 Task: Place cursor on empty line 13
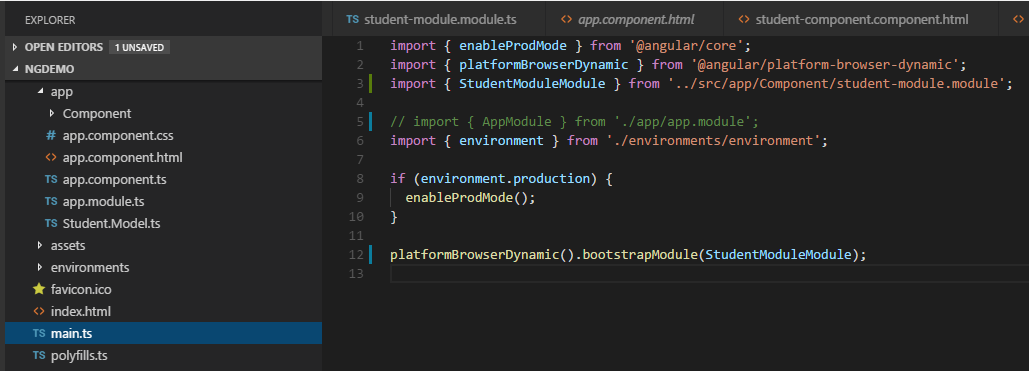click(x=709, y=273)
